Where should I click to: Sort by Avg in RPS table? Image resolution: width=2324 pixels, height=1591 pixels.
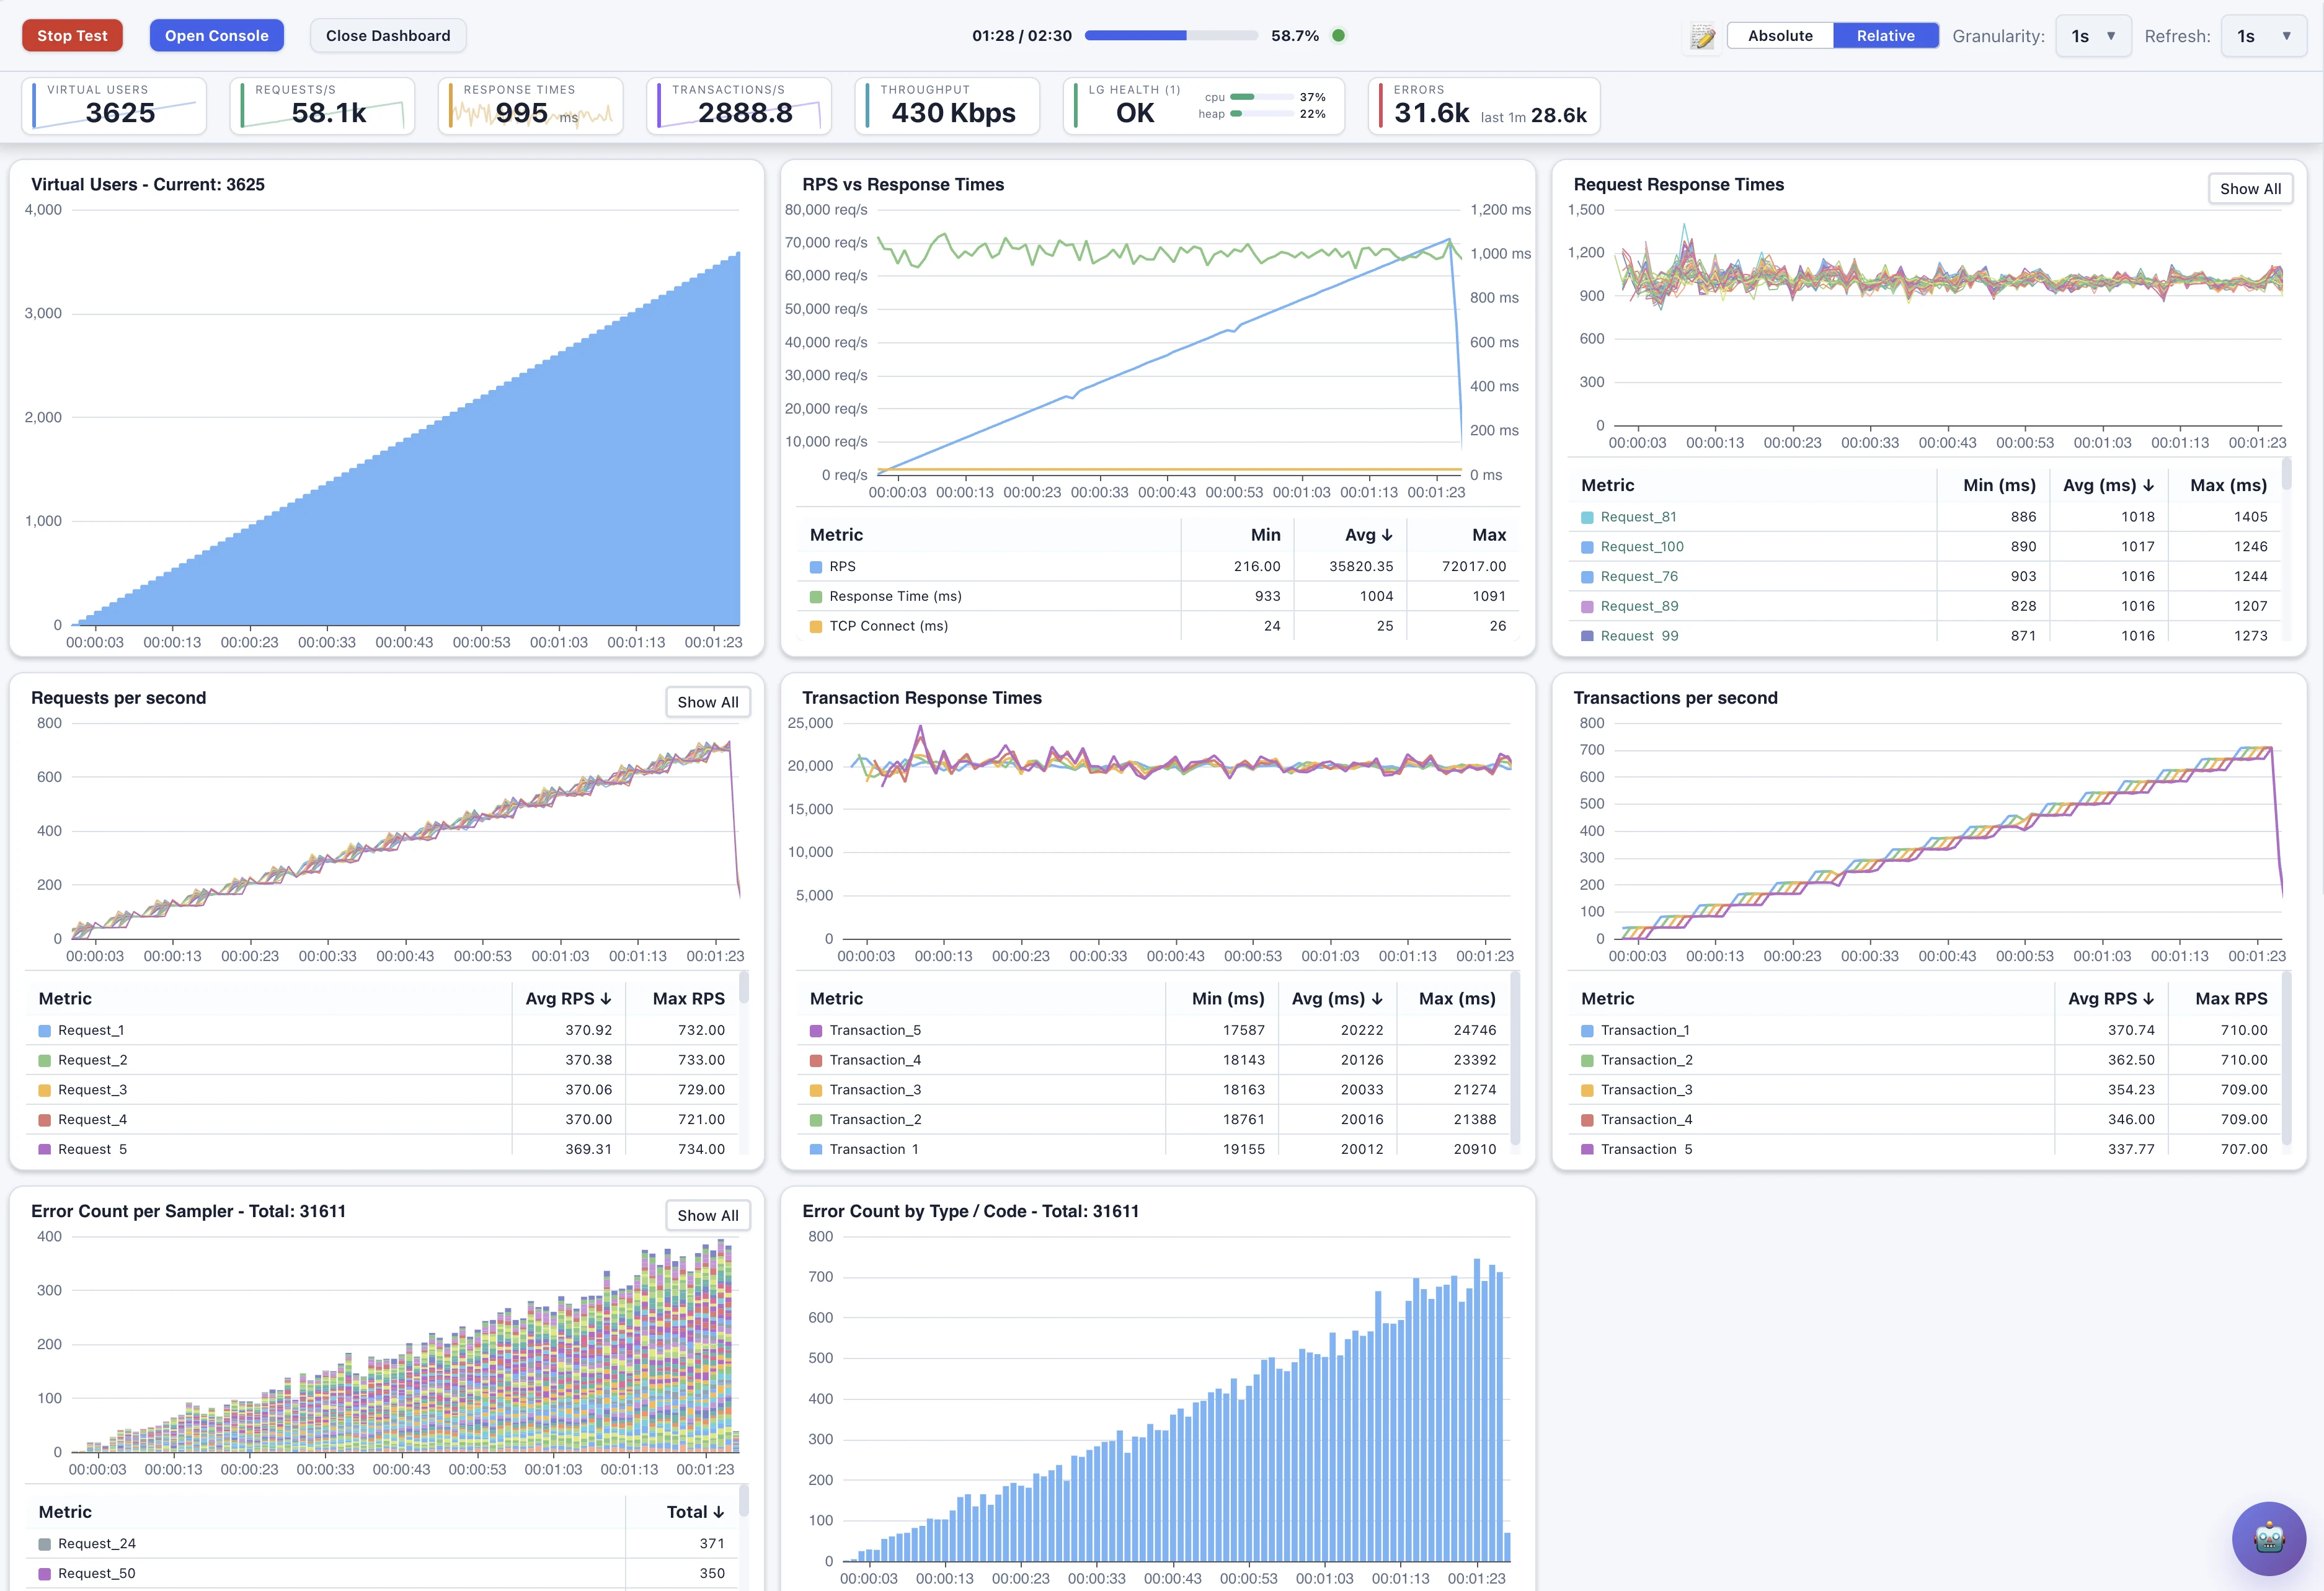coord(1368,535)
